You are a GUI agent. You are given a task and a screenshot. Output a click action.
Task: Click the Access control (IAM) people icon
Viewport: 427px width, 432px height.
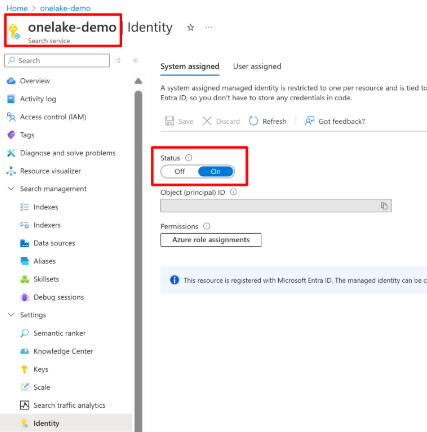[11, 117]
